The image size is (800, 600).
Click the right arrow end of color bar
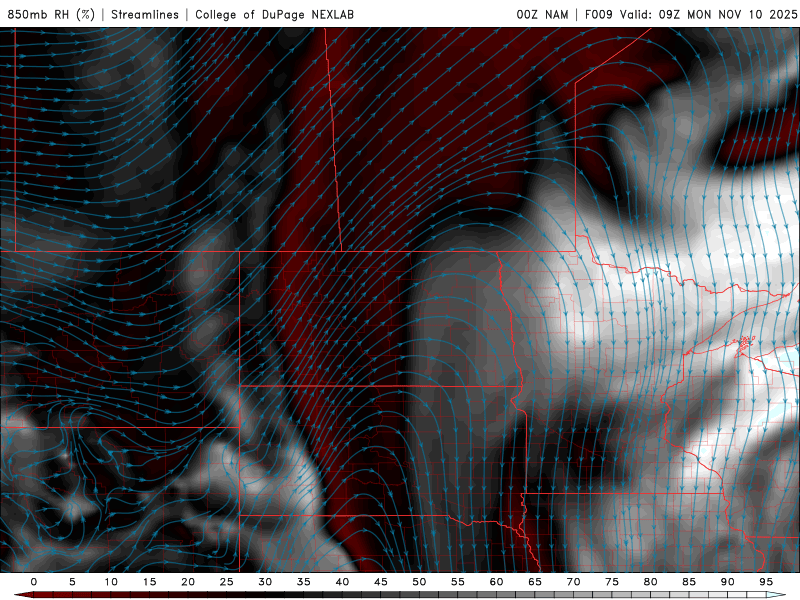coord(777,595)
